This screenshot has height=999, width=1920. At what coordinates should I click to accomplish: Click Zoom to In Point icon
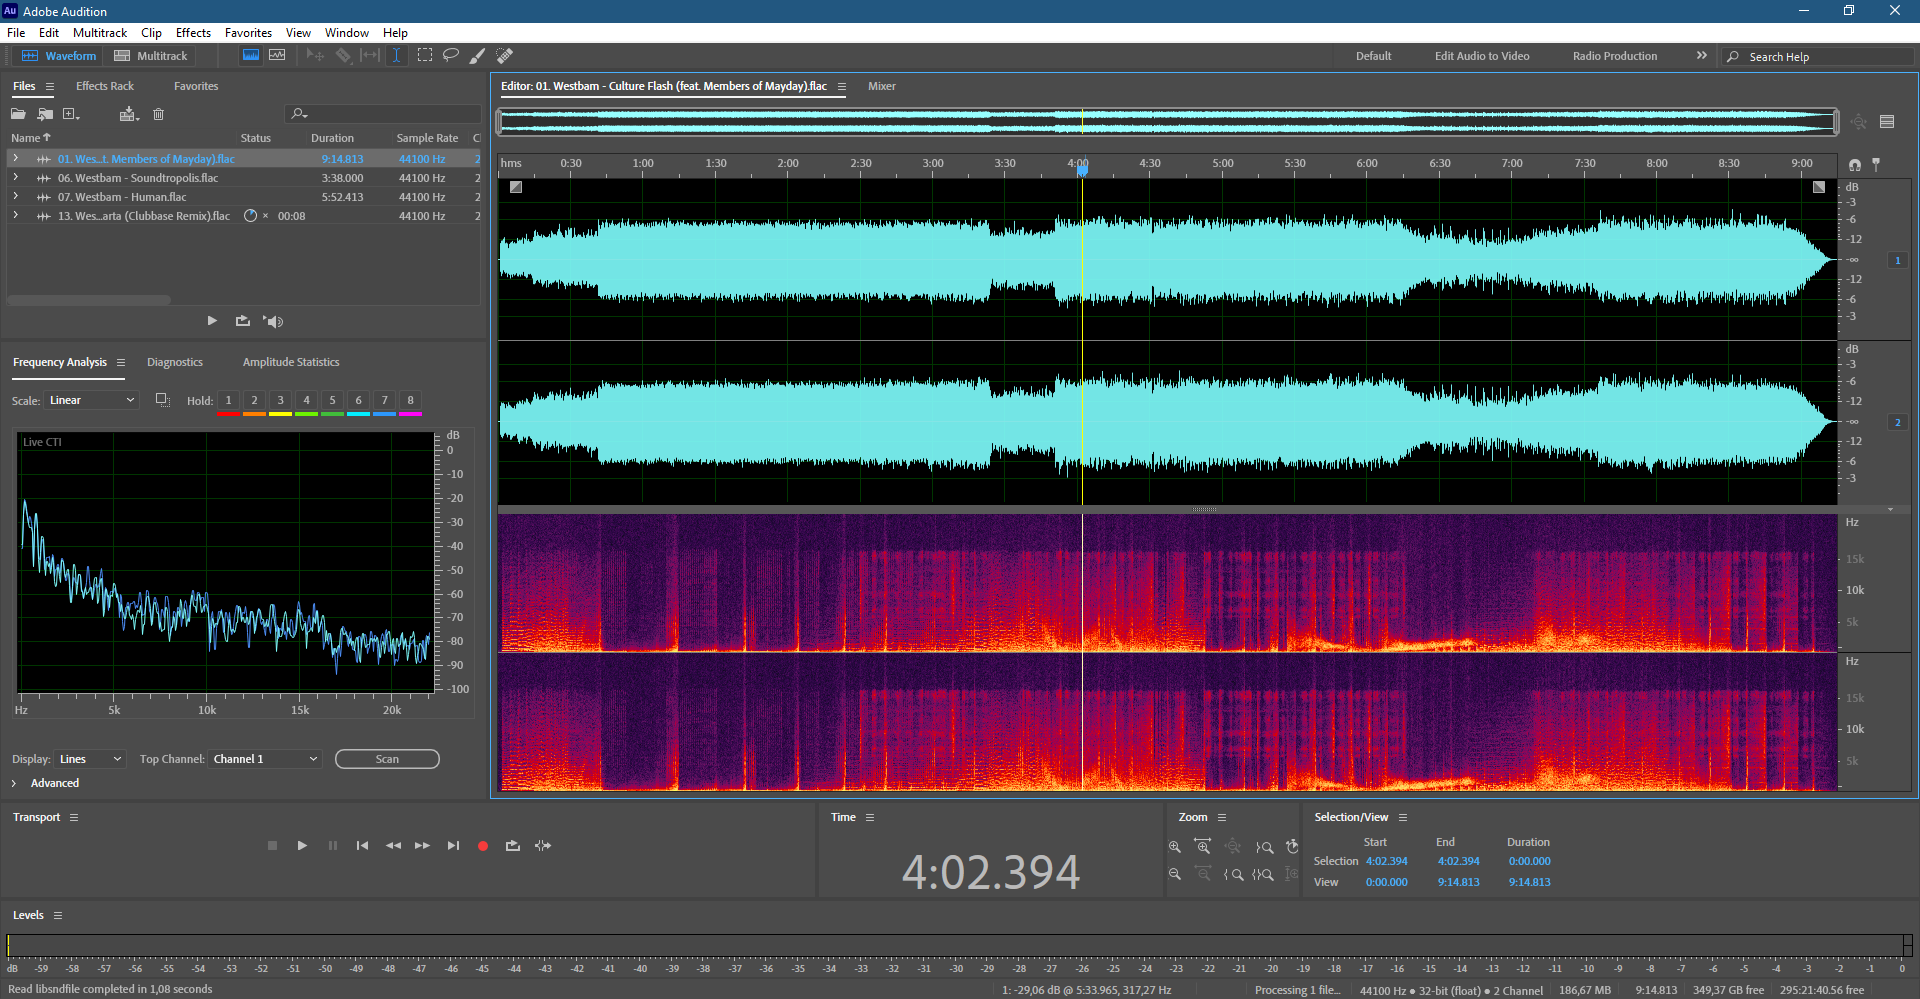1234,874
